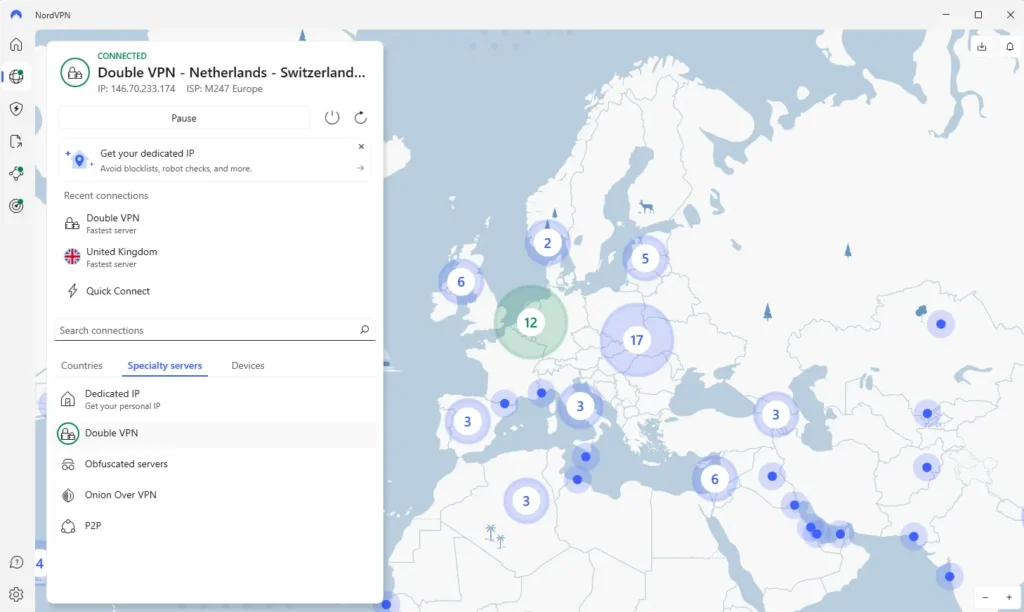Select Obfuscated servers from list
The width and height of the screenshot is (1024, 612).
(x=126, y=464)
